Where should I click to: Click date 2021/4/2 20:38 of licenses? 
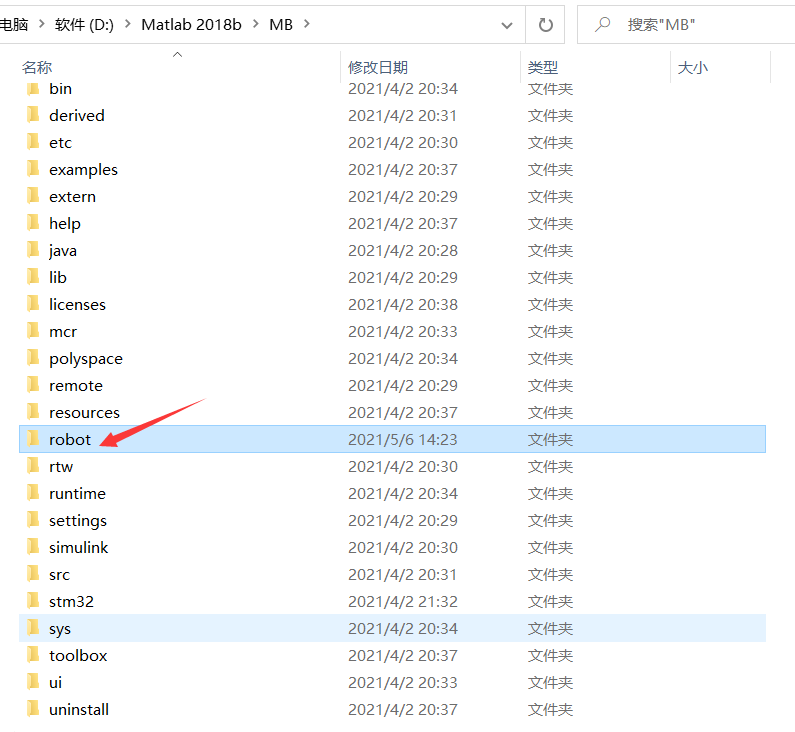[x=403, y=304]
